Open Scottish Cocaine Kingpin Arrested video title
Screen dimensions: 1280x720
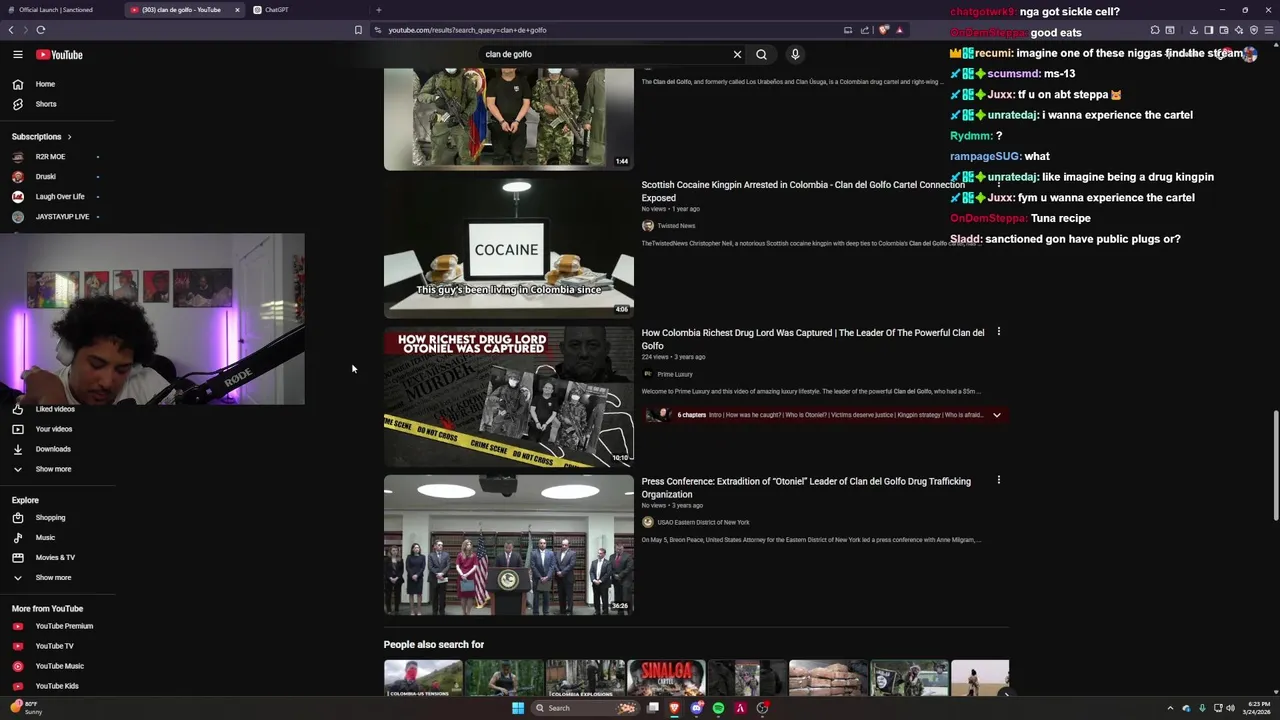[803, 191]
